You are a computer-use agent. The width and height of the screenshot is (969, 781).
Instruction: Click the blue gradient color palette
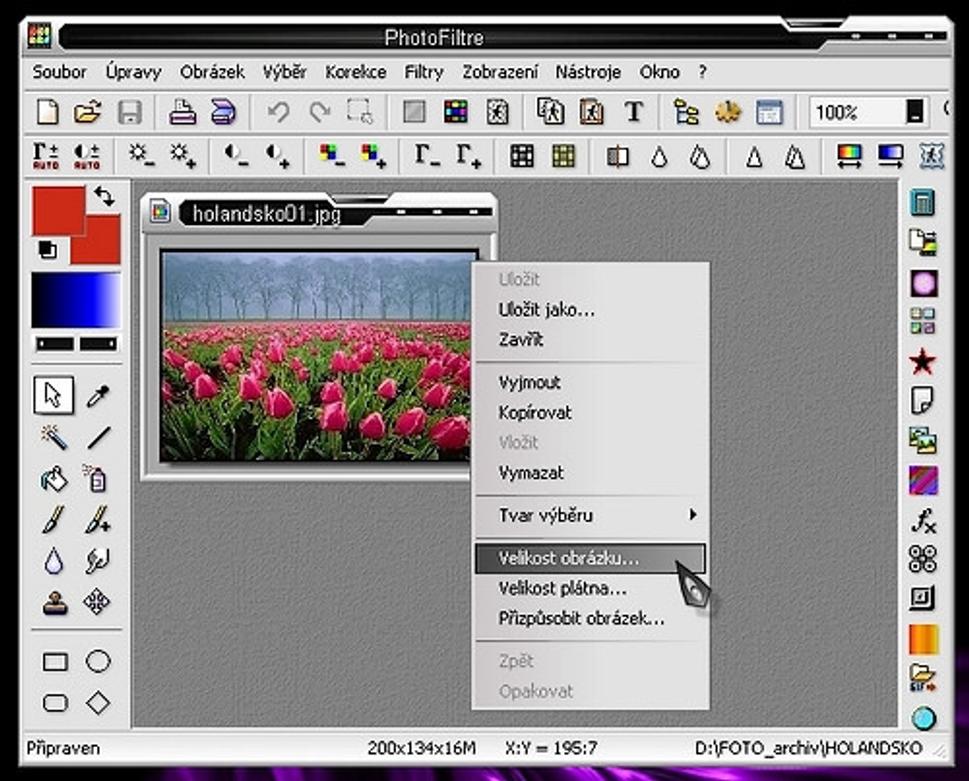[x=76, y=300]
